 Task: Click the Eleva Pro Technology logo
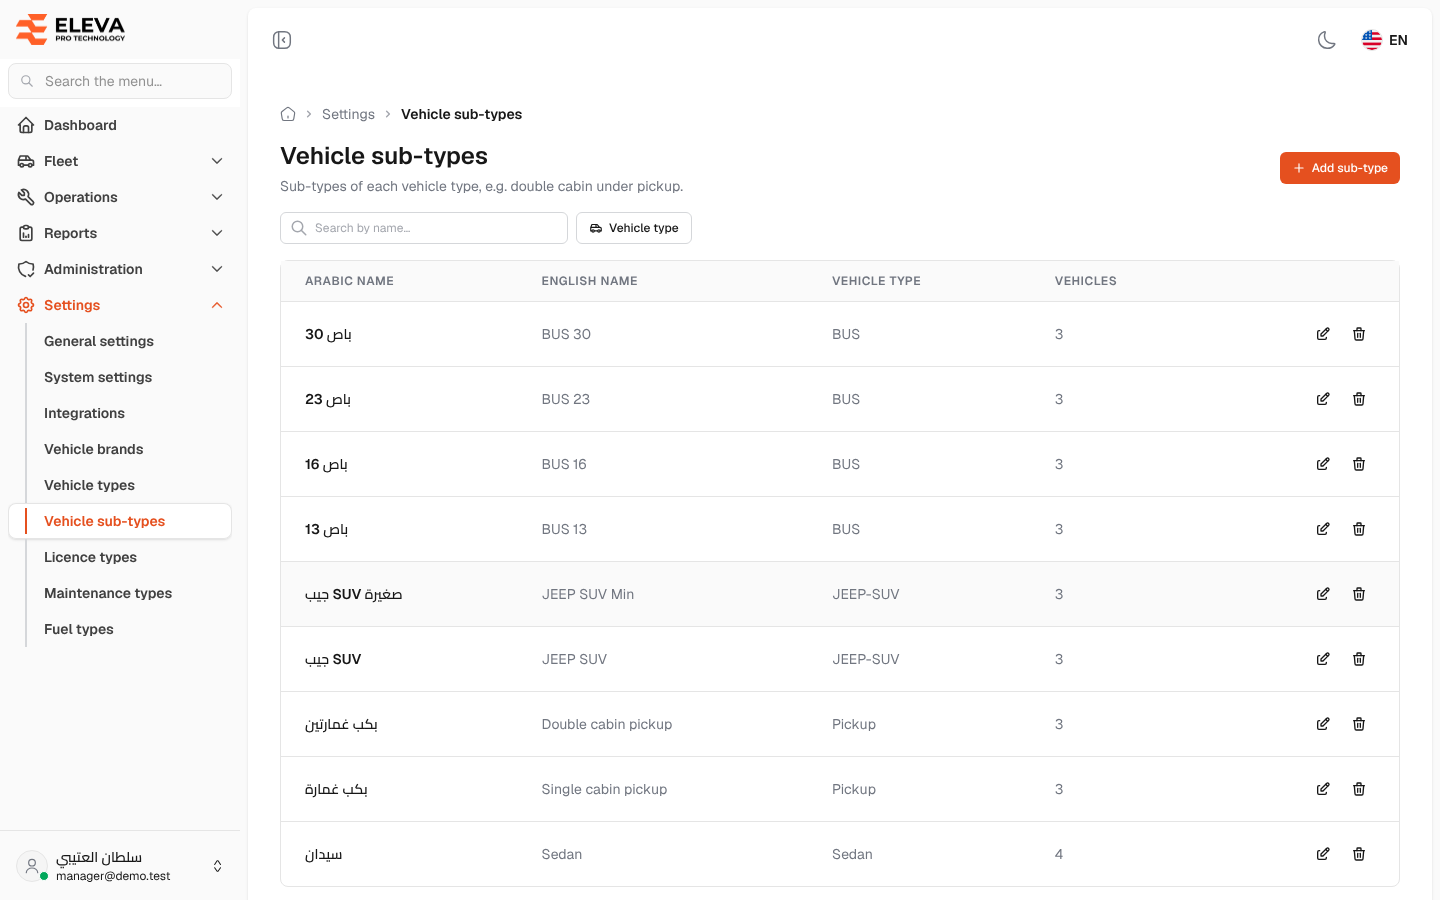[x=71, y=29]
